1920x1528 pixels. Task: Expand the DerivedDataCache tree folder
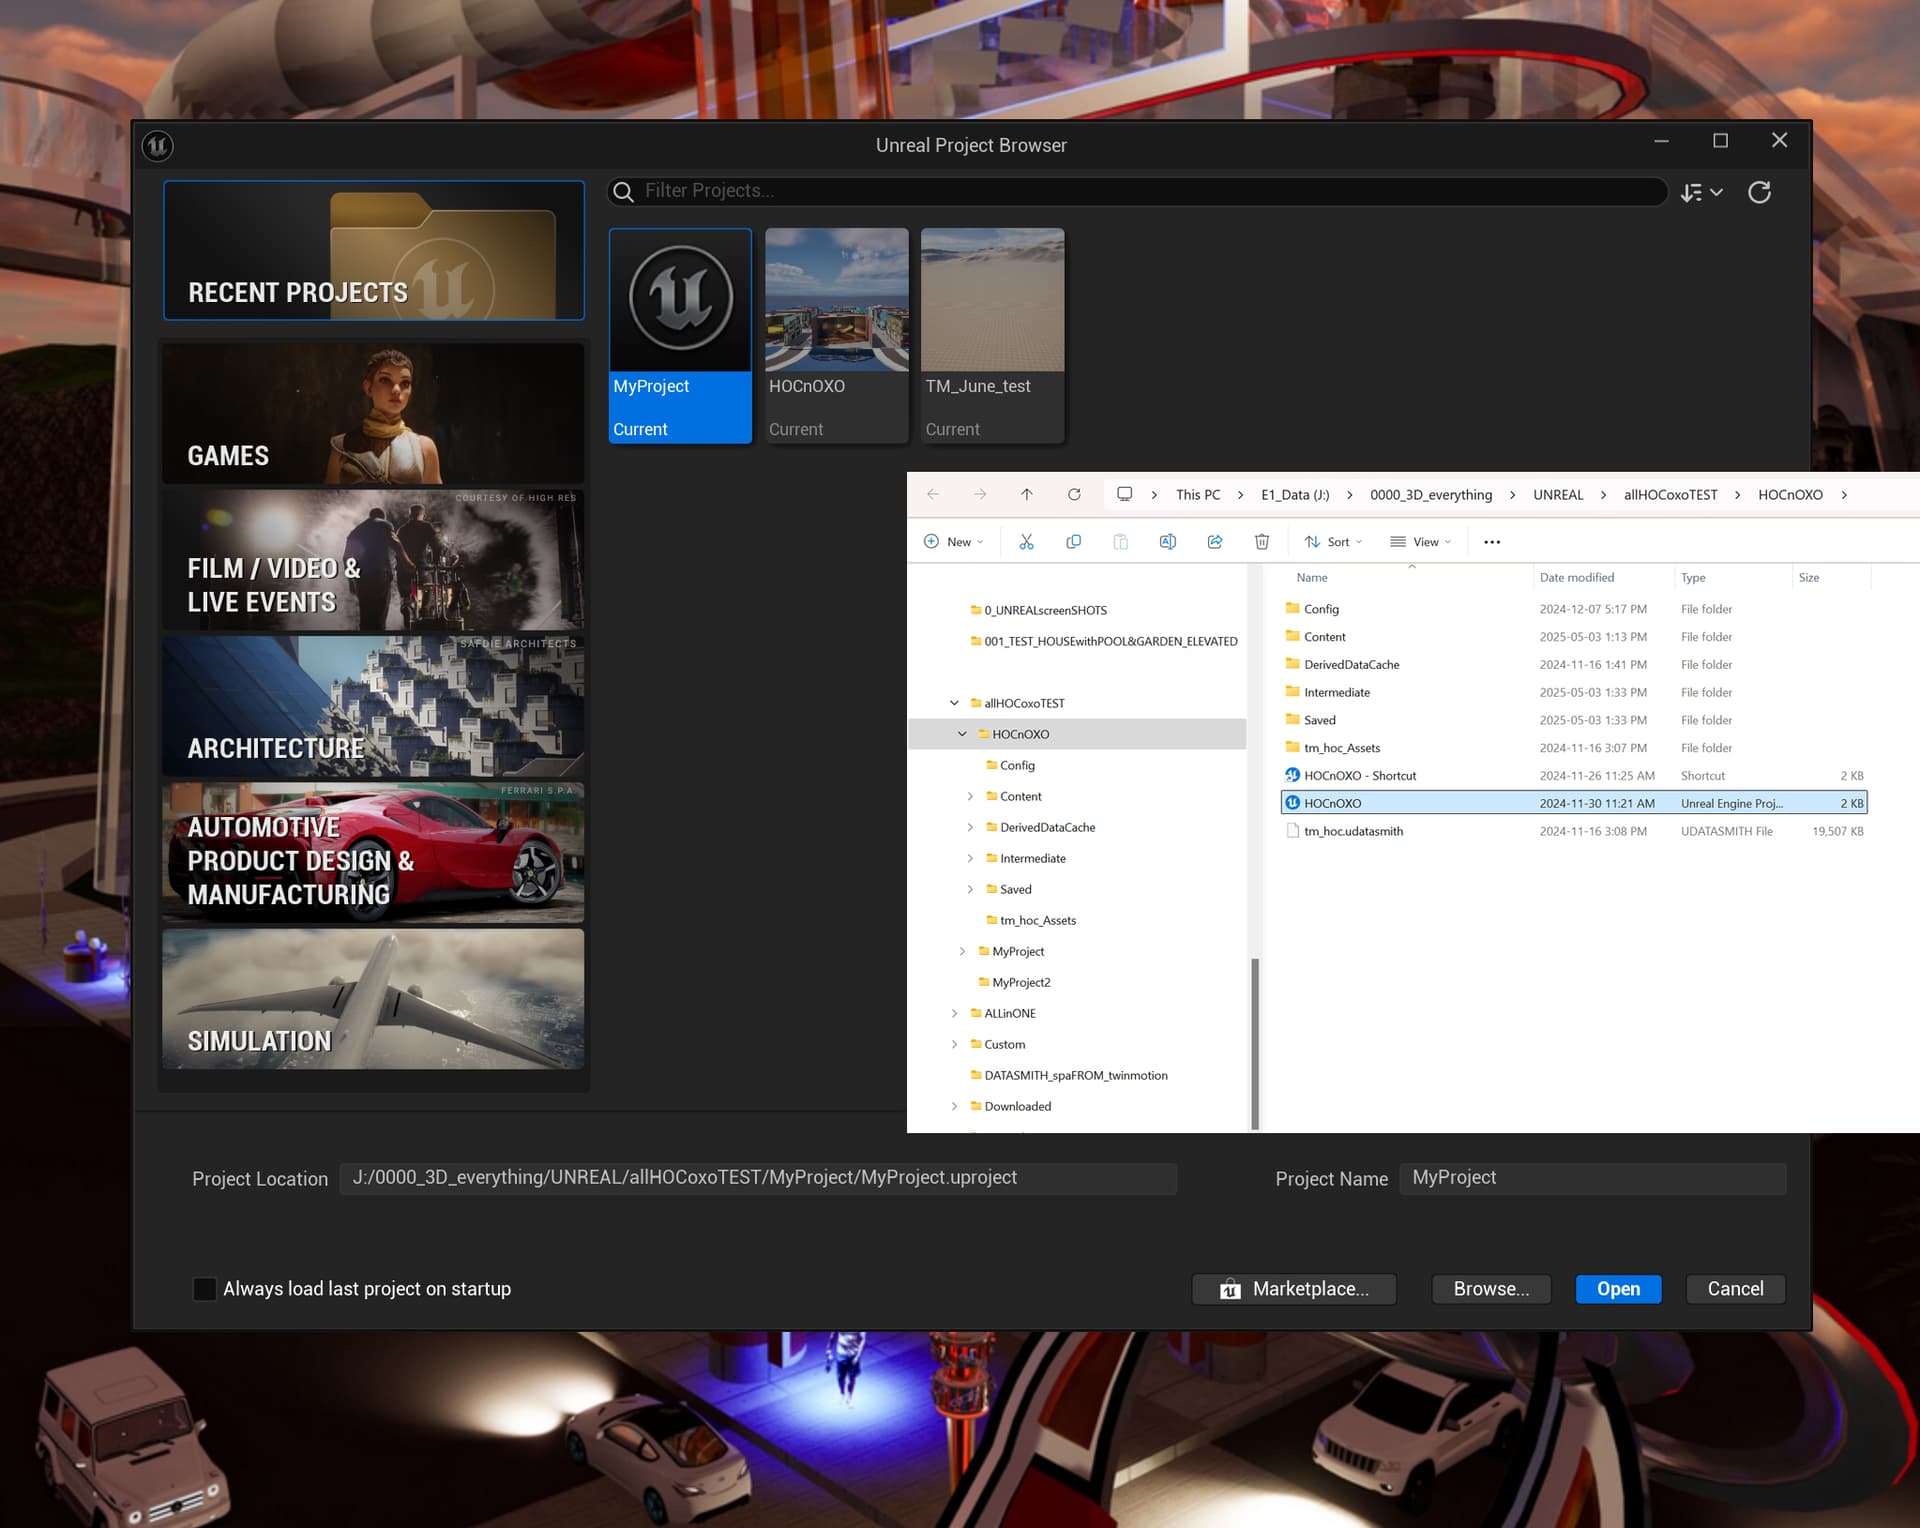tap(970, 827)
